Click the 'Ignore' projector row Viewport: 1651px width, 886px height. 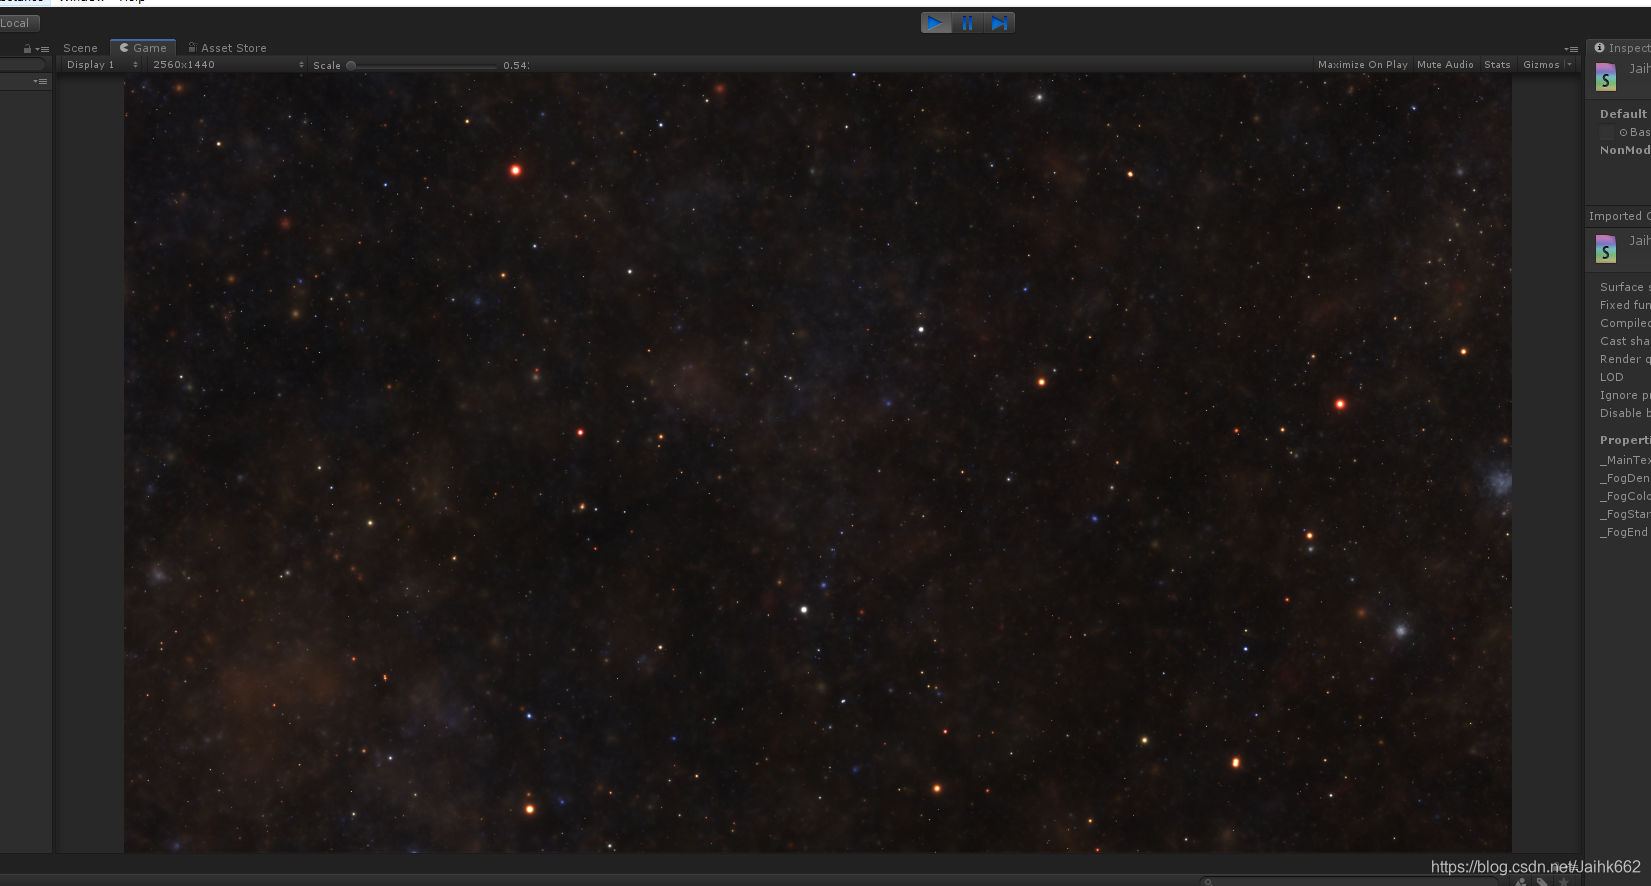[x=1625, y=395]
